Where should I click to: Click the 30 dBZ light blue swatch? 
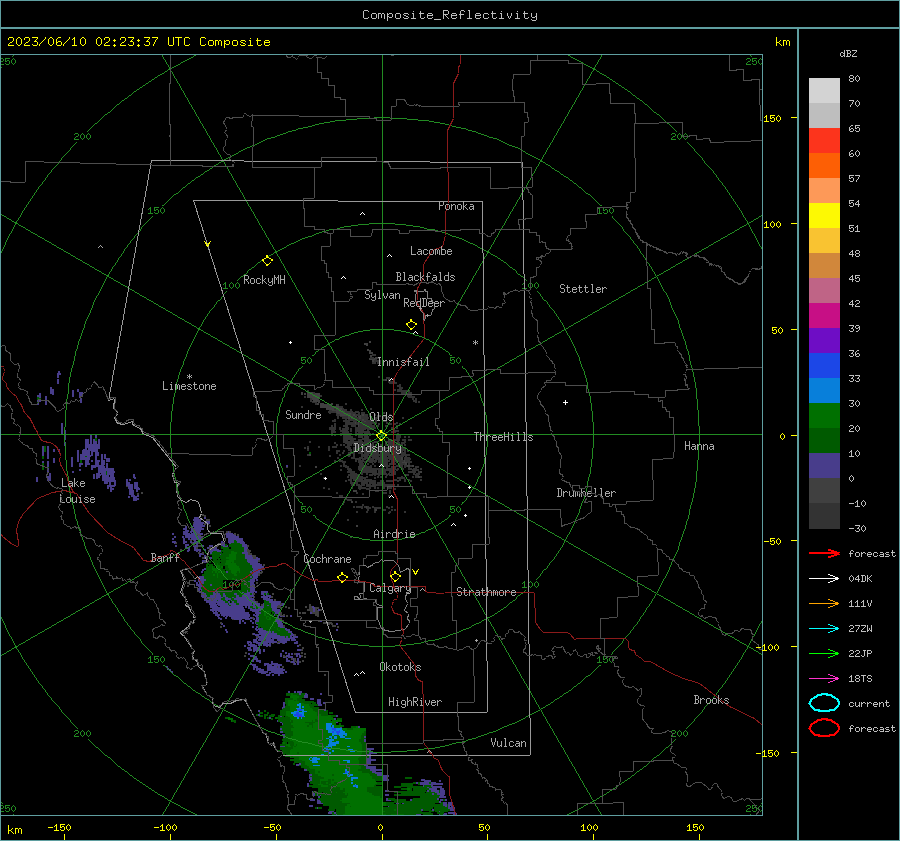pyautogui.click(x=824, y=390)
